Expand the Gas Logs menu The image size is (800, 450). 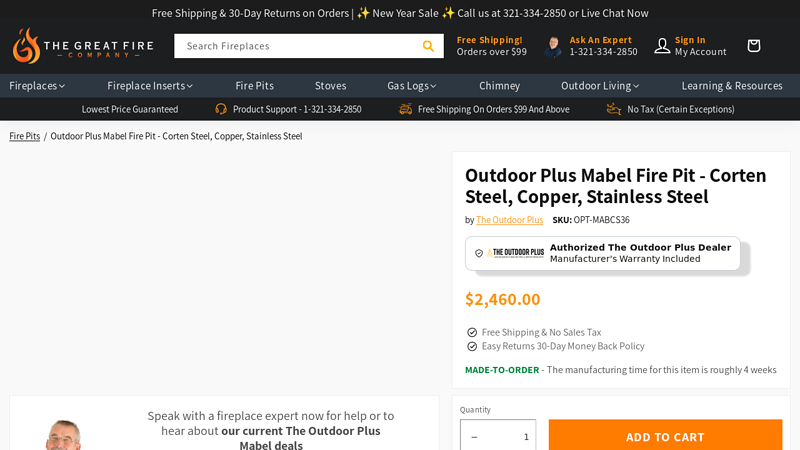point(411,86)
